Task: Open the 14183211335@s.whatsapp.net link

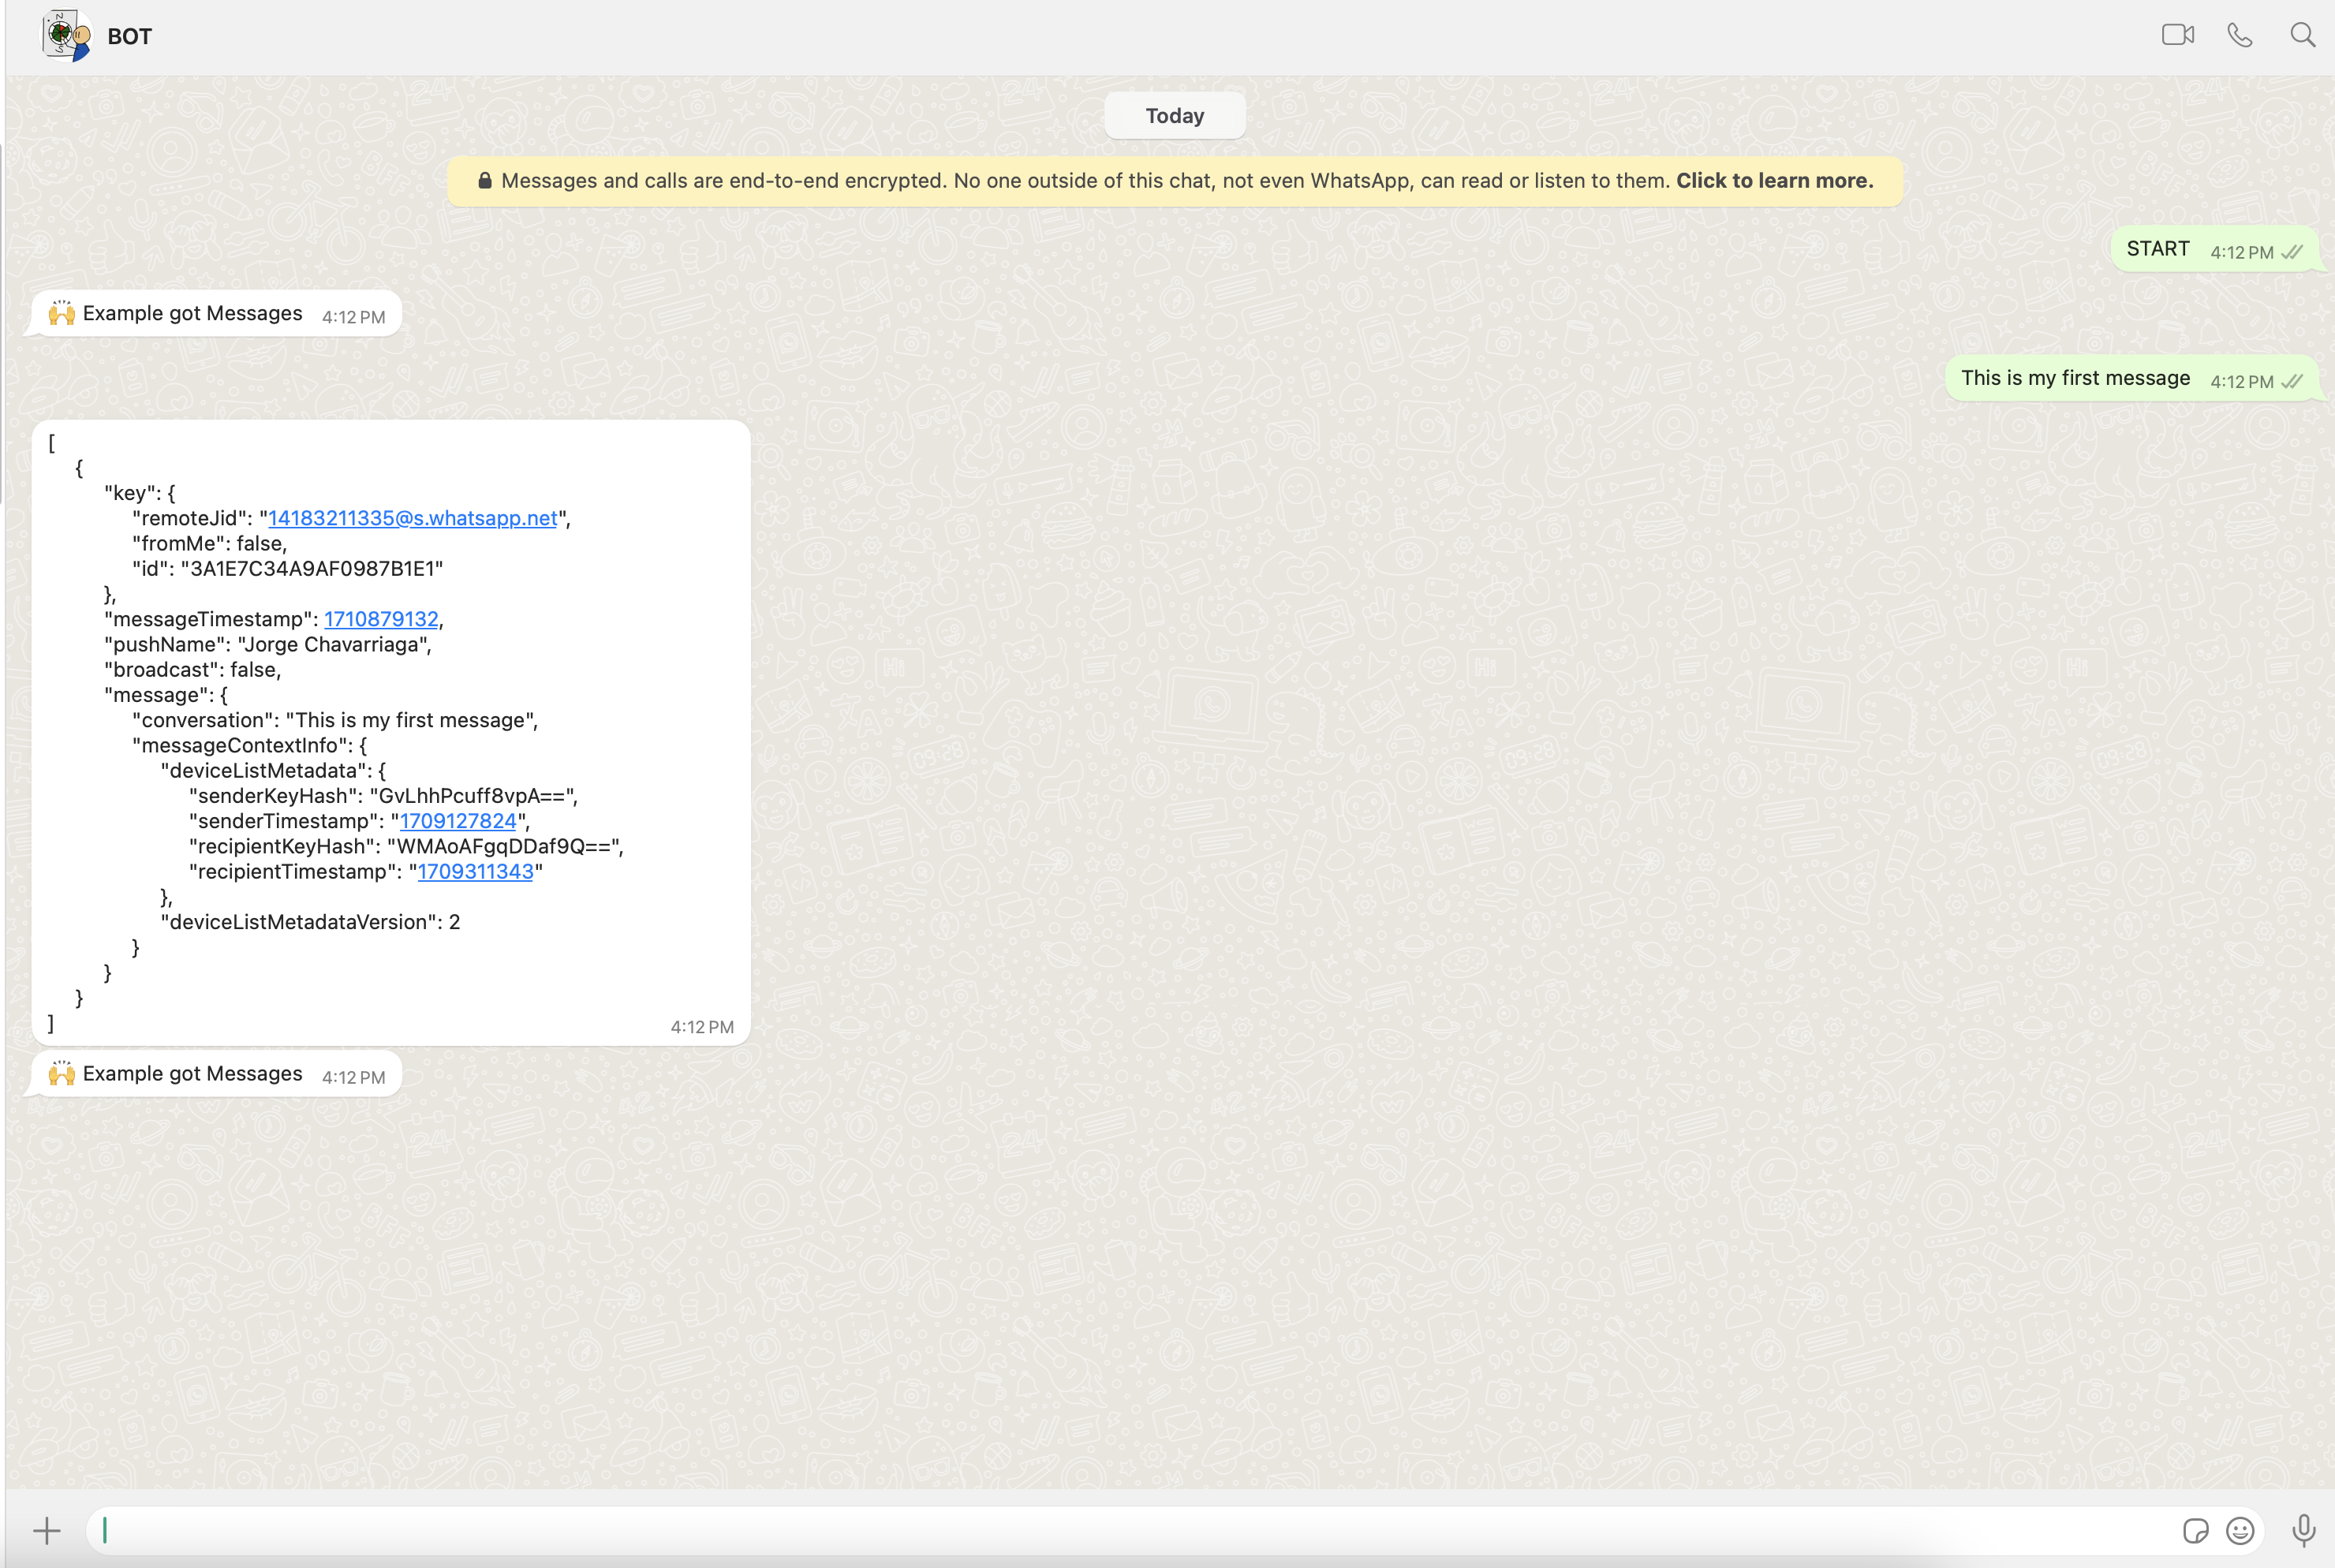Action: tap(412, 518)
